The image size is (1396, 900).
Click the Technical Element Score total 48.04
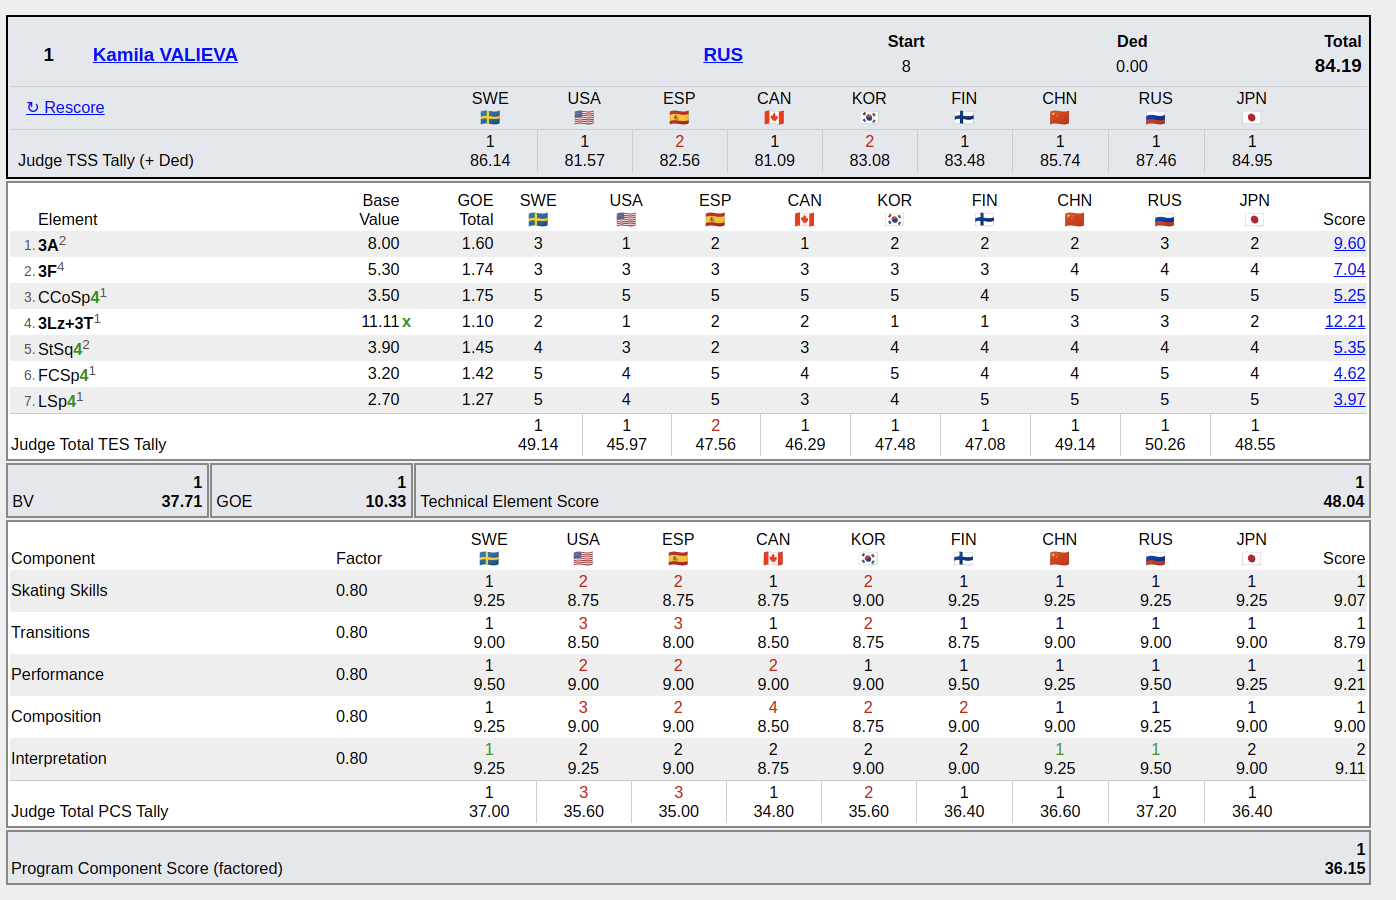(x=1343, y=501)
